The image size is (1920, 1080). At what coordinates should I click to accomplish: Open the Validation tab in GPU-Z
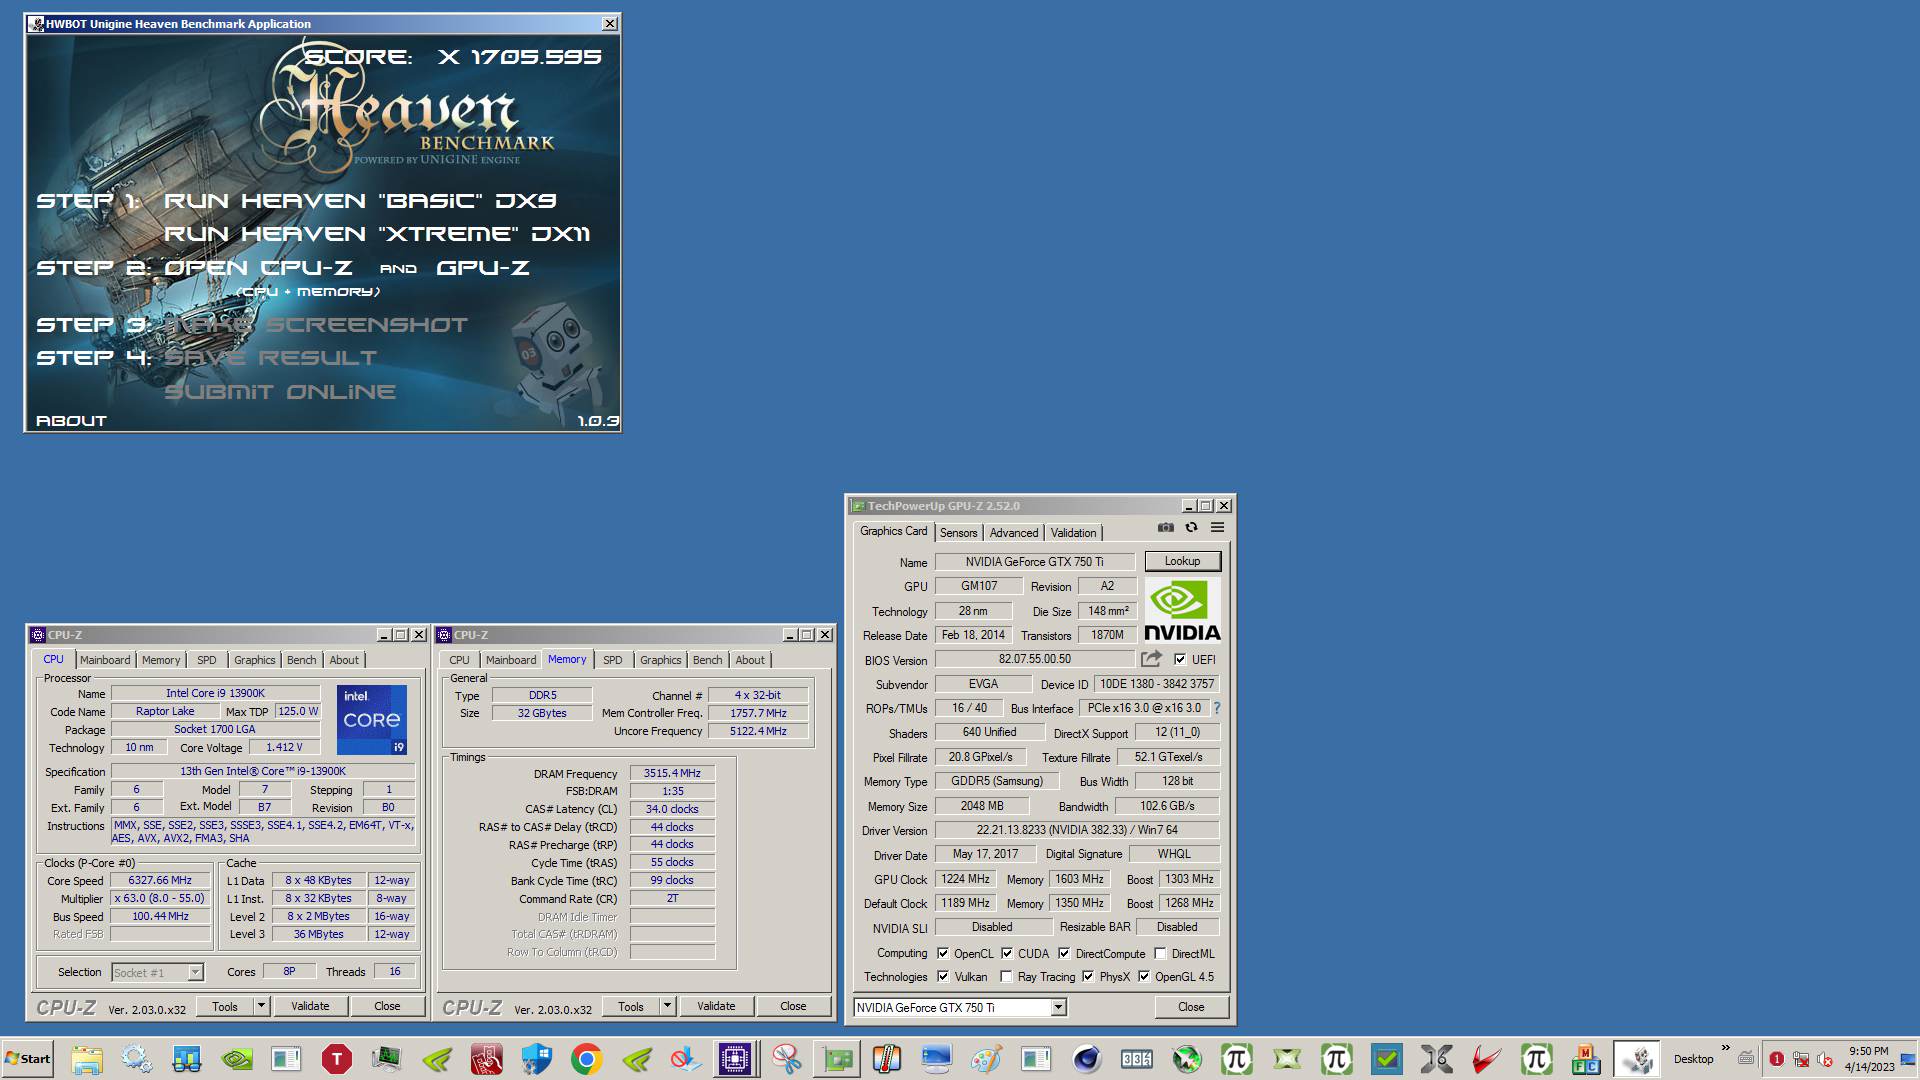[1073, 533]
